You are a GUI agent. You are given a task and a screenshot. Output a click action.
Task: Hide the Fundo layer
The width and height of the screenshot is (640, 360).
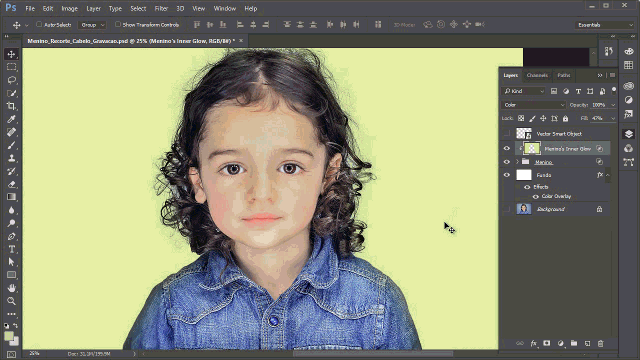507,175
